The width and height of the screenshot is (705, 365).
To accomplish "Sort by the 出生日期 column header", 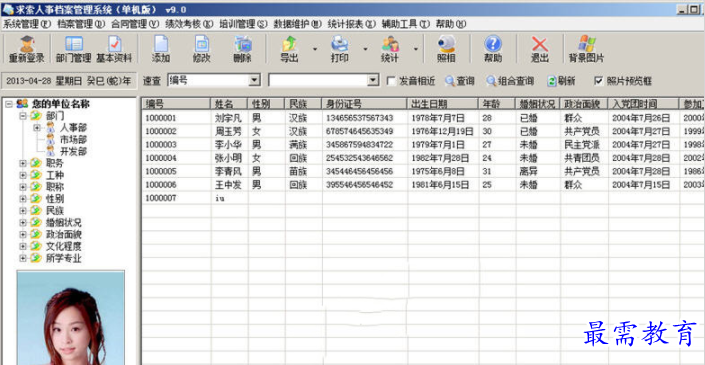I will [x=443, y=104].
